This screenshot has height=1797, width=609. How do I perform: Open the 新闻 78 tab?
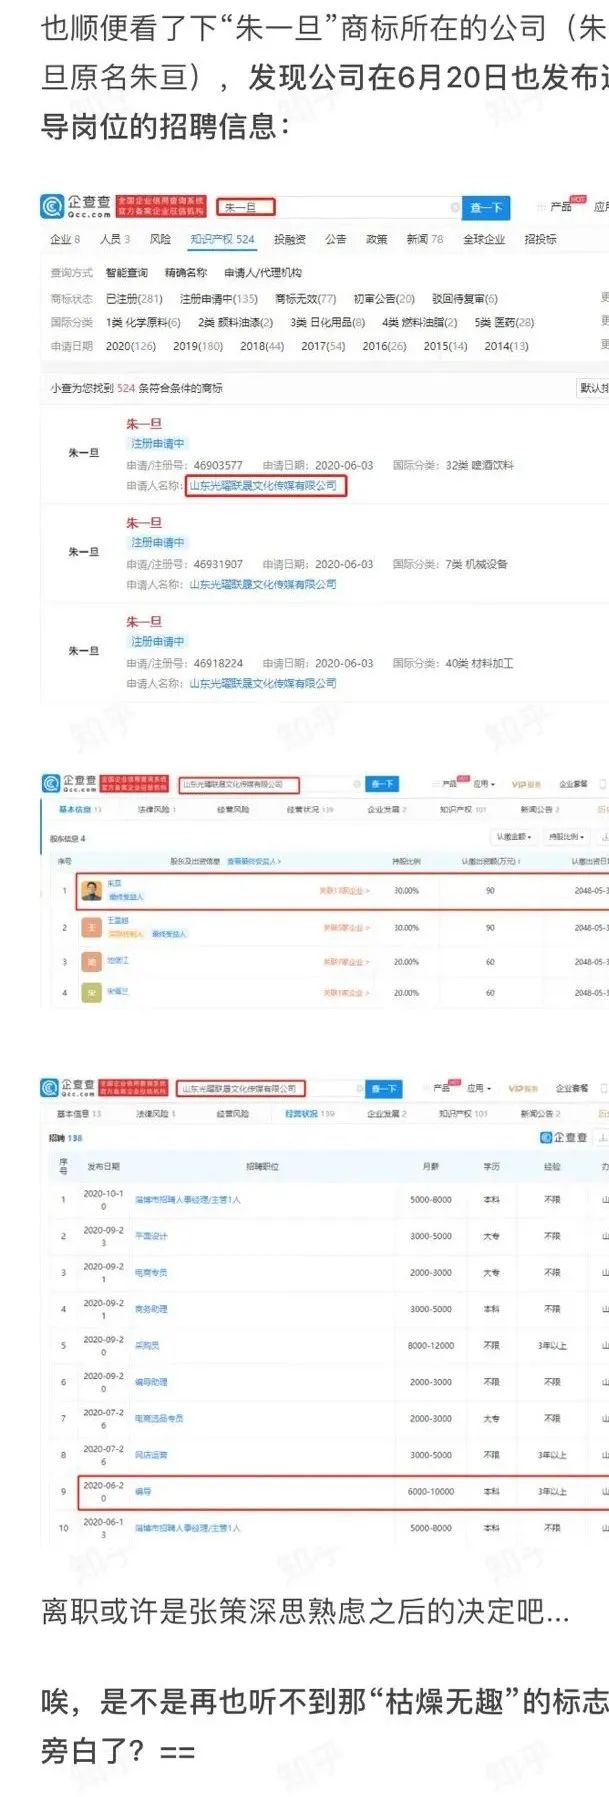[x=424, y=239]
